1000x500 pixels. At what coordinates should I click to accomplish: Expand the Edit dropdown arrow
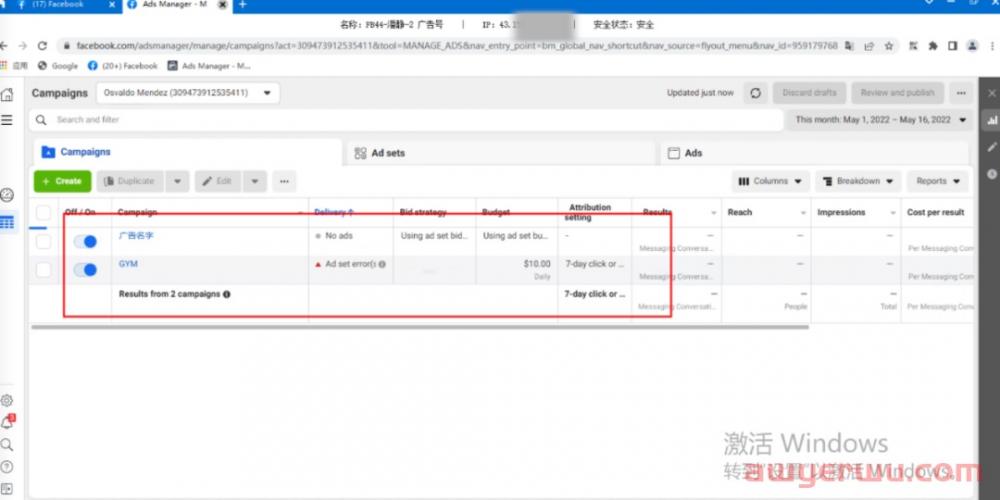coord(254,181)
